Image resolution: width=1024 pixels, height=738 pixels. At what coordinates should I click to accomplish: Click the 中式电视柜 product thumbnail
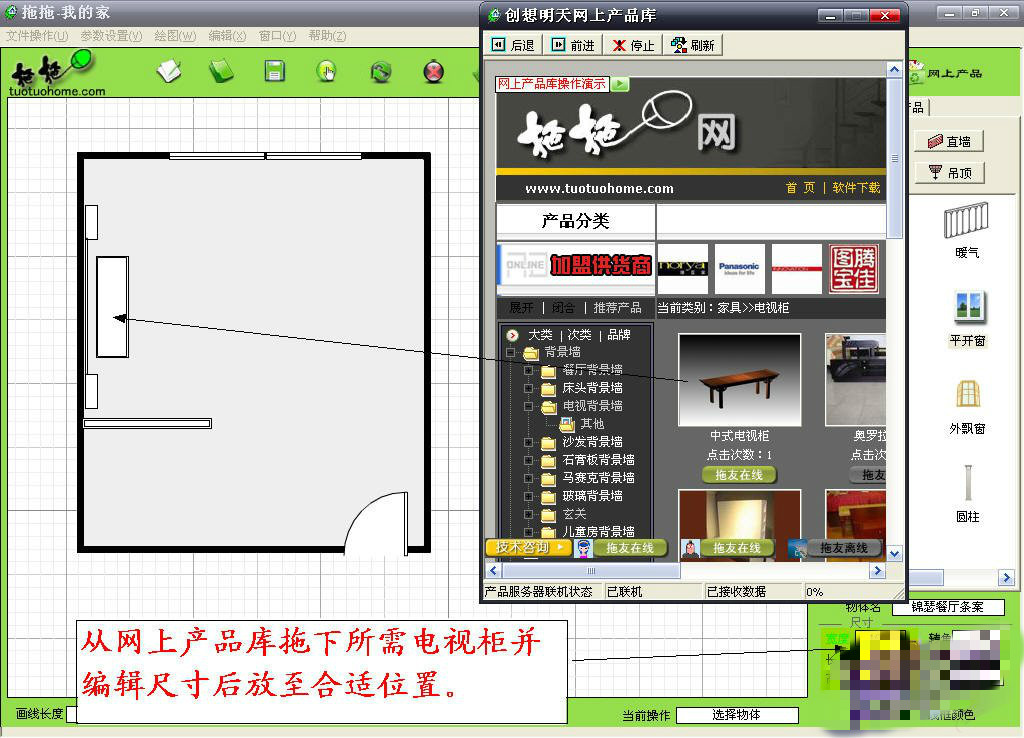[739, 379]
